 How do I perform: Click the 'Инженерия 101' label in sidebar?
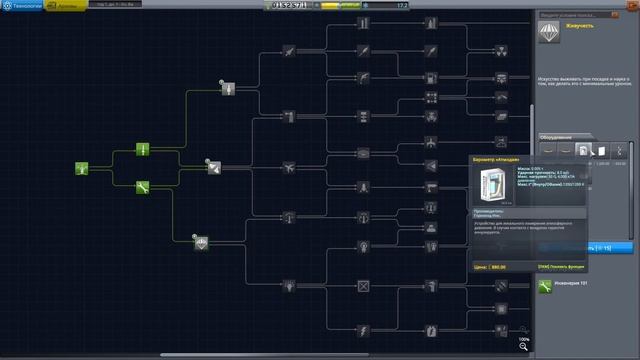571,283
